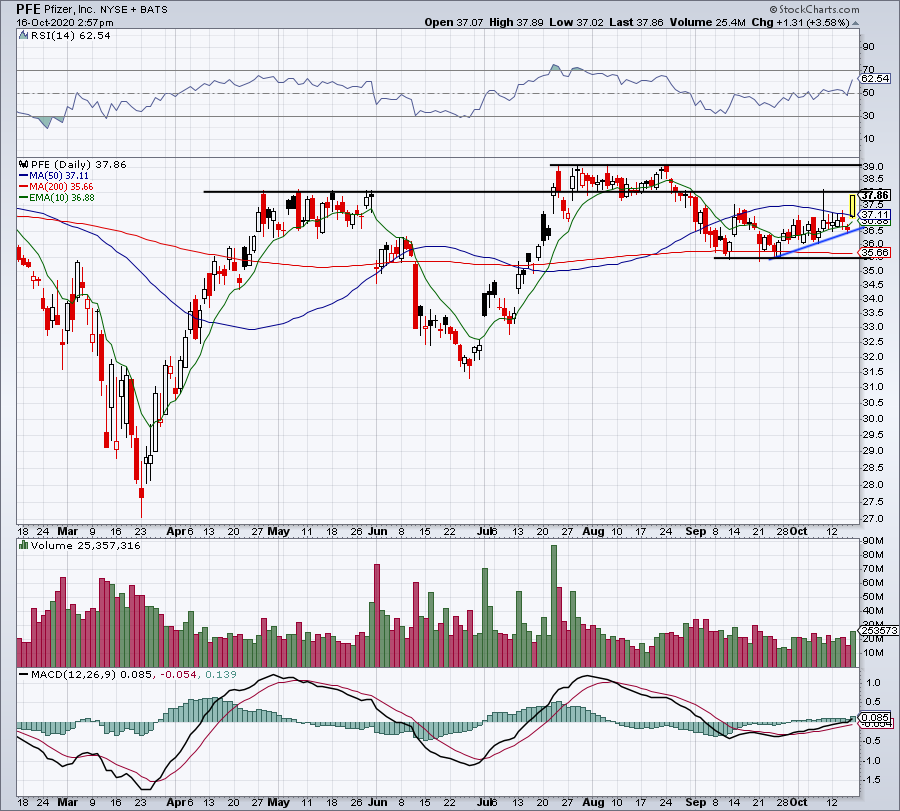Click the PFE (Daily) 37.86 legend text
The height and width of the screenshot is (811, 900).
[x=79, y=164]
